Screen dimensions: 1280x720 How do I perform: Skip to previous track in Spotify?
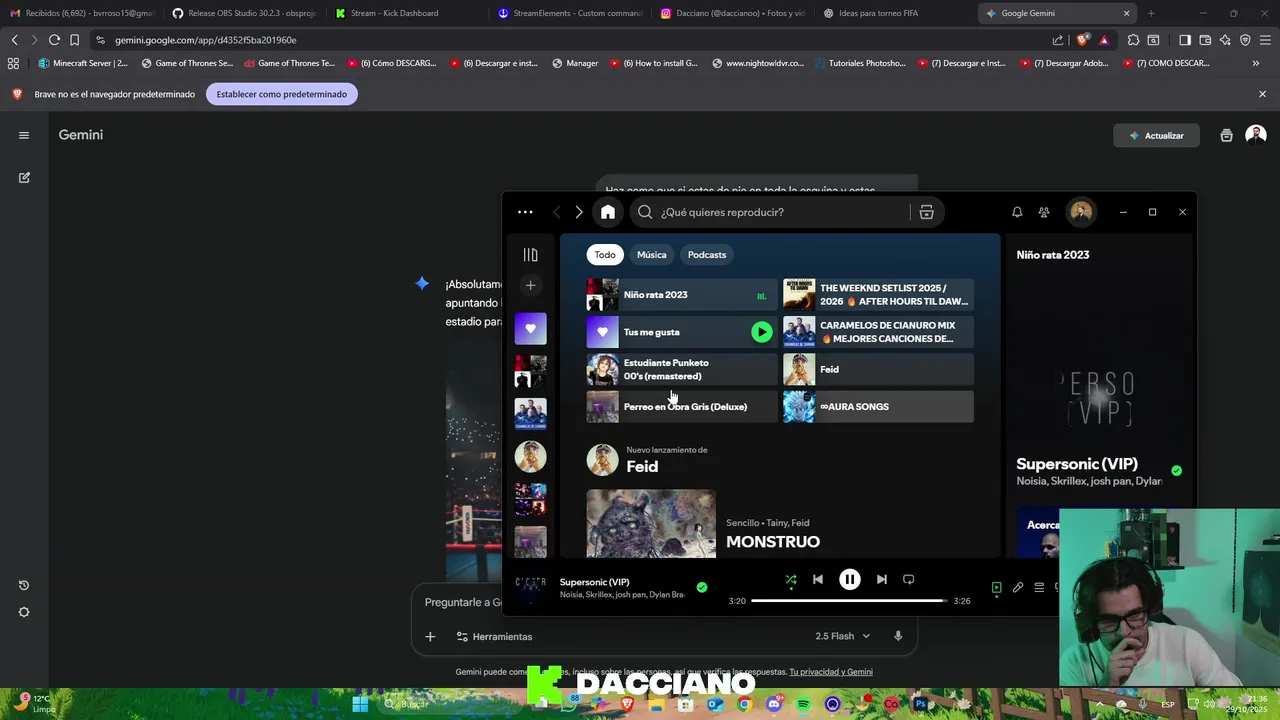(818, 579)
